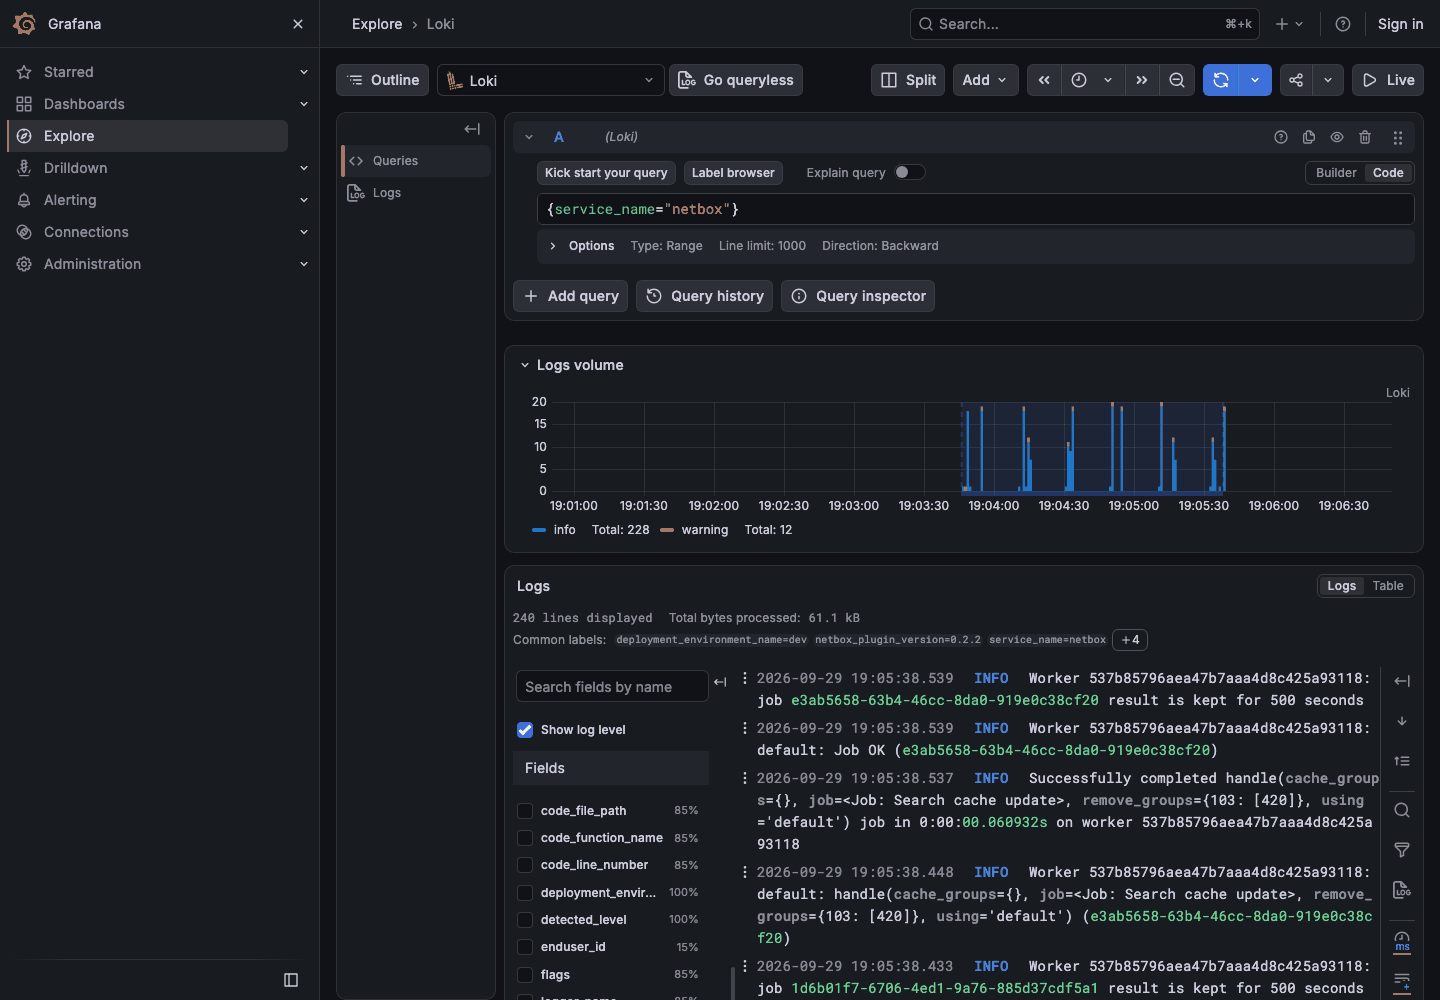Dock the sidebar menu icon

pyautogui.click(x=291, y=980)
